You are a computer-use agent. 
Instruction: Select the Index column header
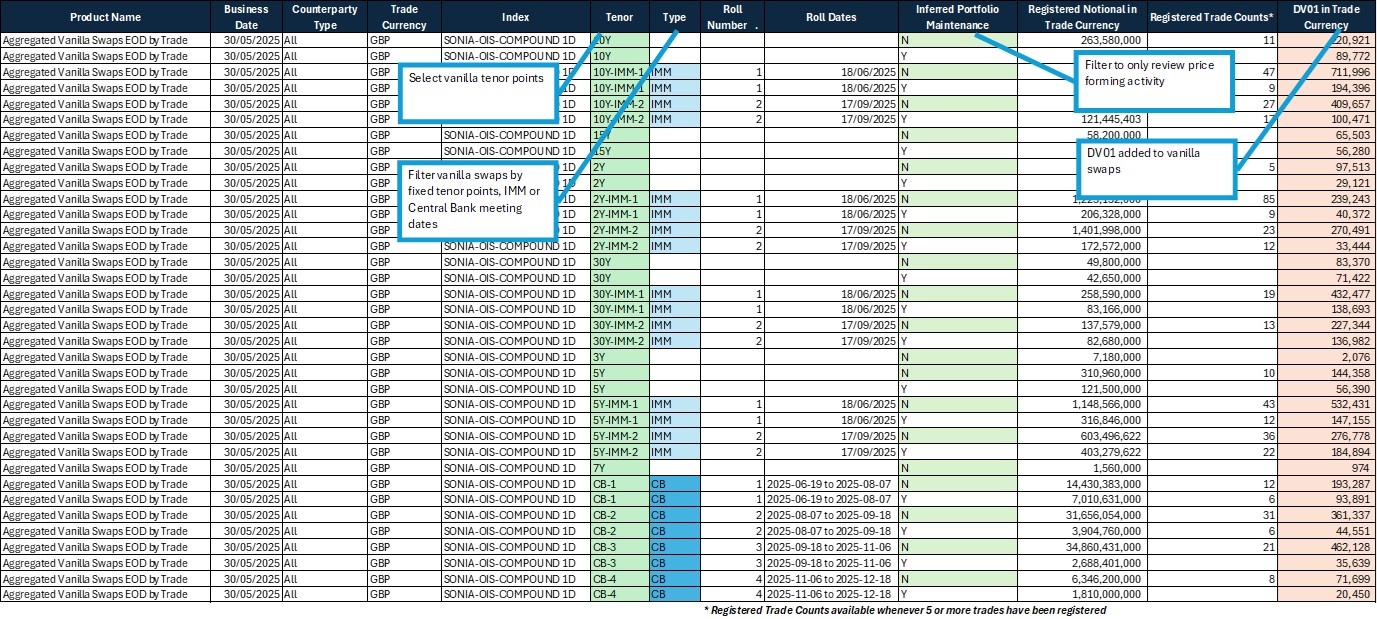[516, 16]
